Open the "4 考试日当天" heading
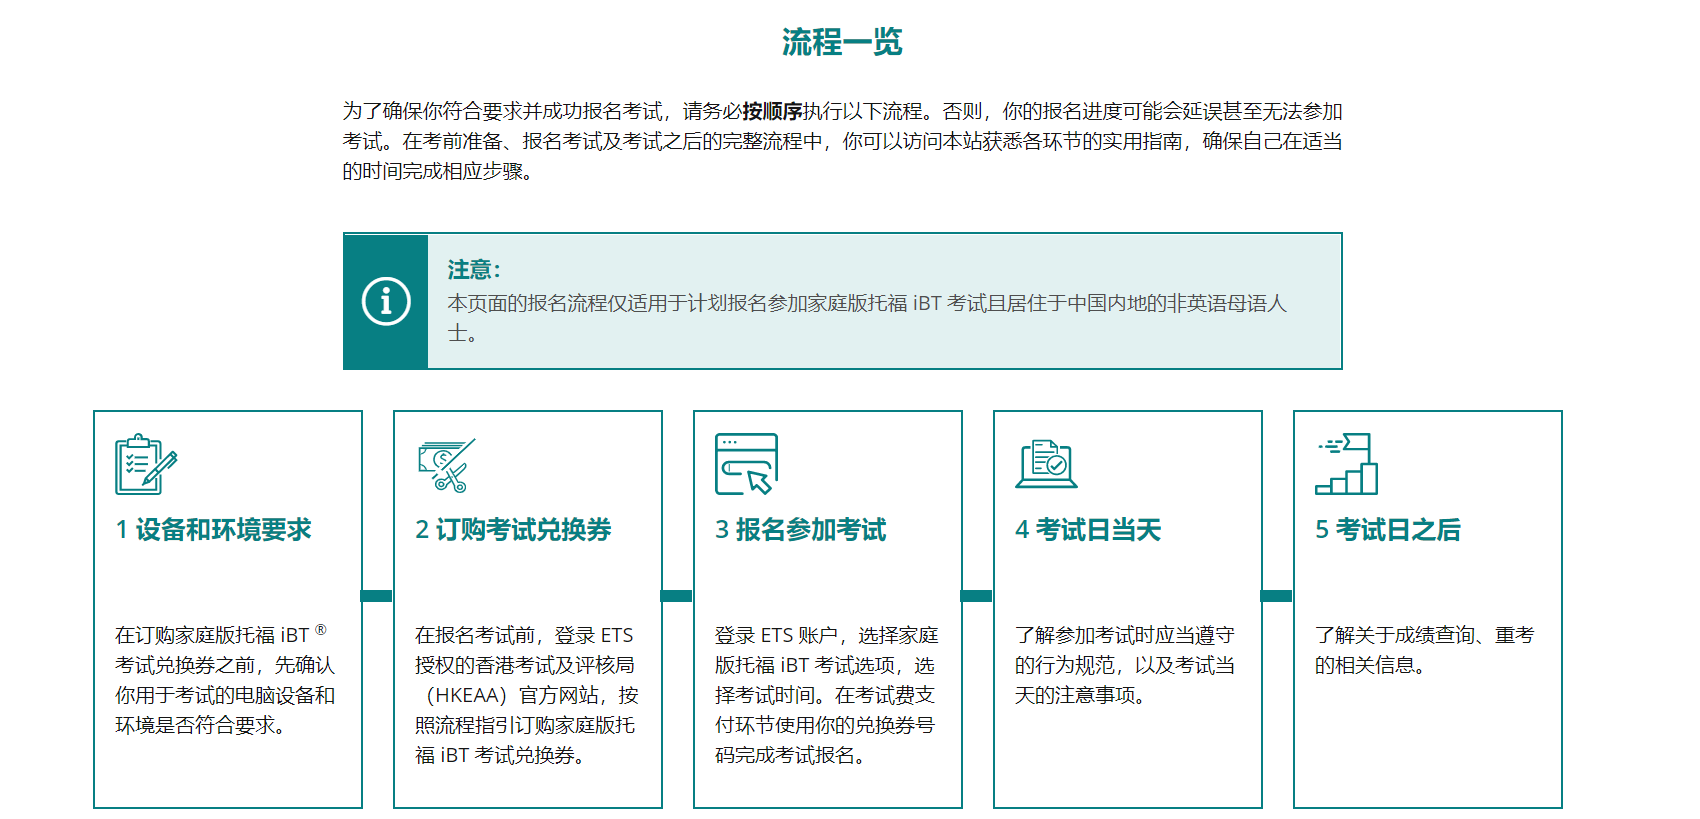The height and width of the screenshot is (819, 1700). (x=1088, y=530)
